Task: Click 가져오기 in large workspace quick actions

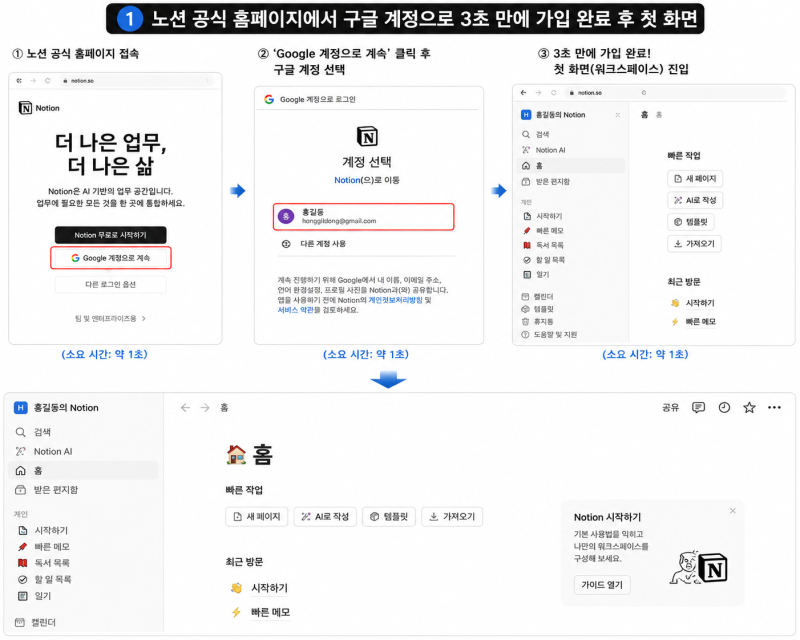Action: 452,517
